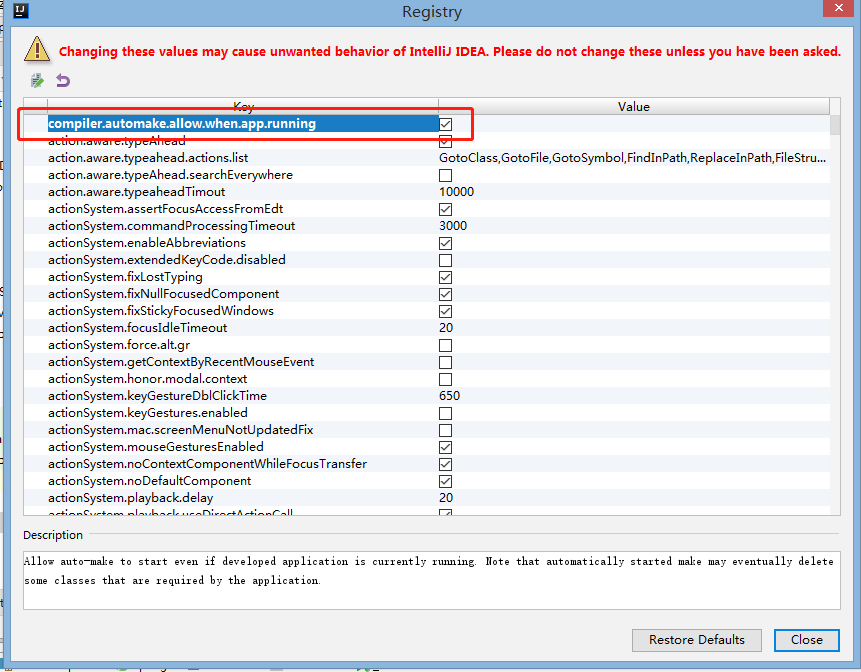Toggle actionSystem.force.alt.gr checkbox
Viewport: 861px width, 672px height.
tap(445, 345)
